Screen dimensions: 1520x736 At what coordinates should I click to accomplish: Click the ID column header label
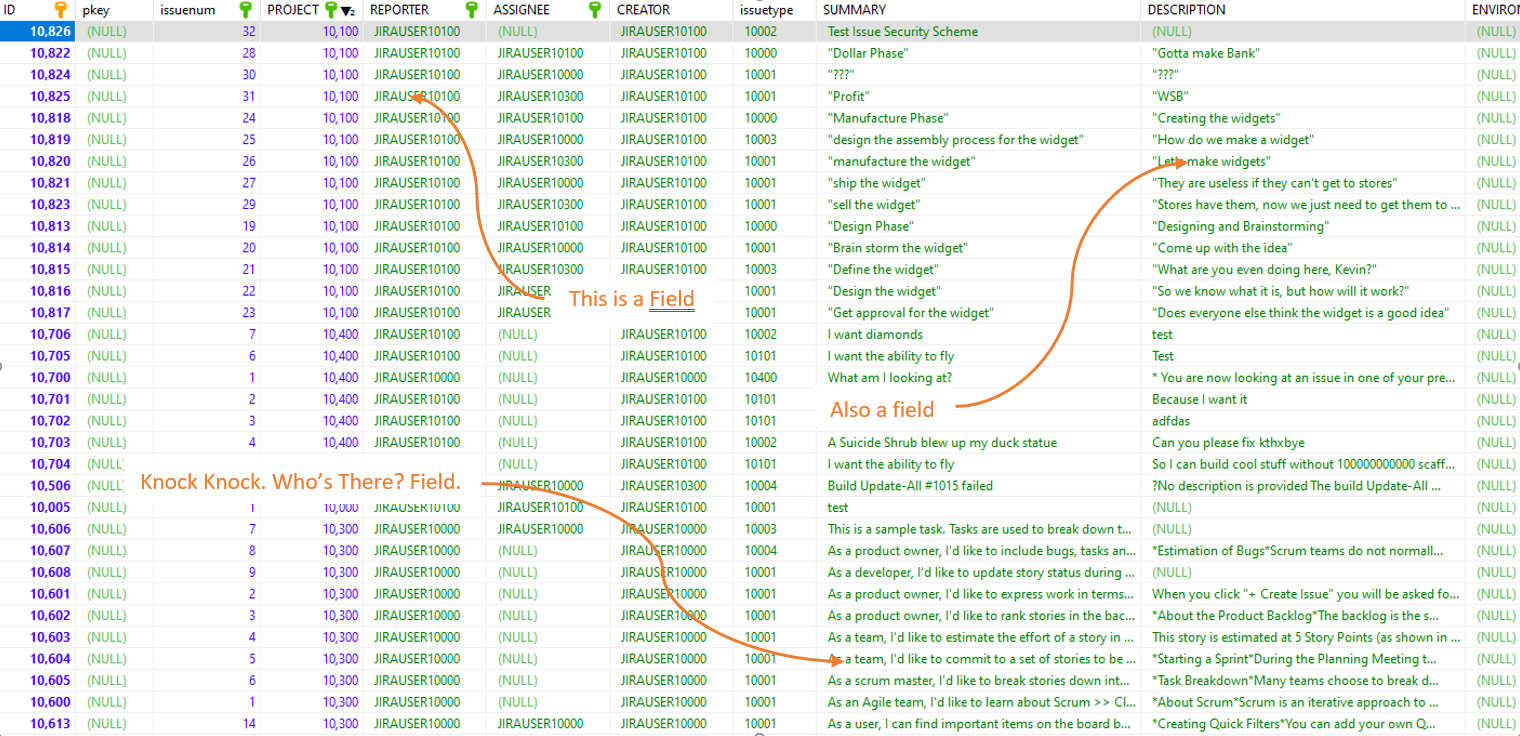[x=10, y=10]
